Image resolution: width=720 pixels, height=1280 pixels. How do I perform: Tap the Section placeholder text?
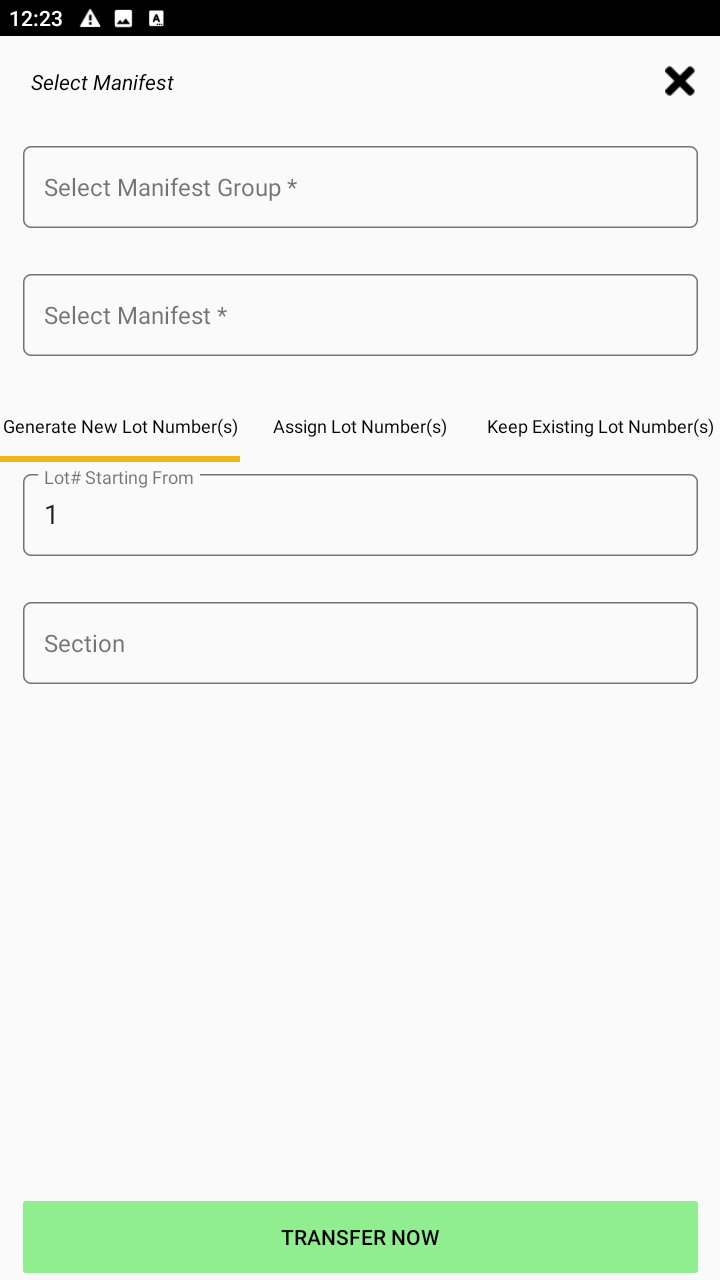84,644
